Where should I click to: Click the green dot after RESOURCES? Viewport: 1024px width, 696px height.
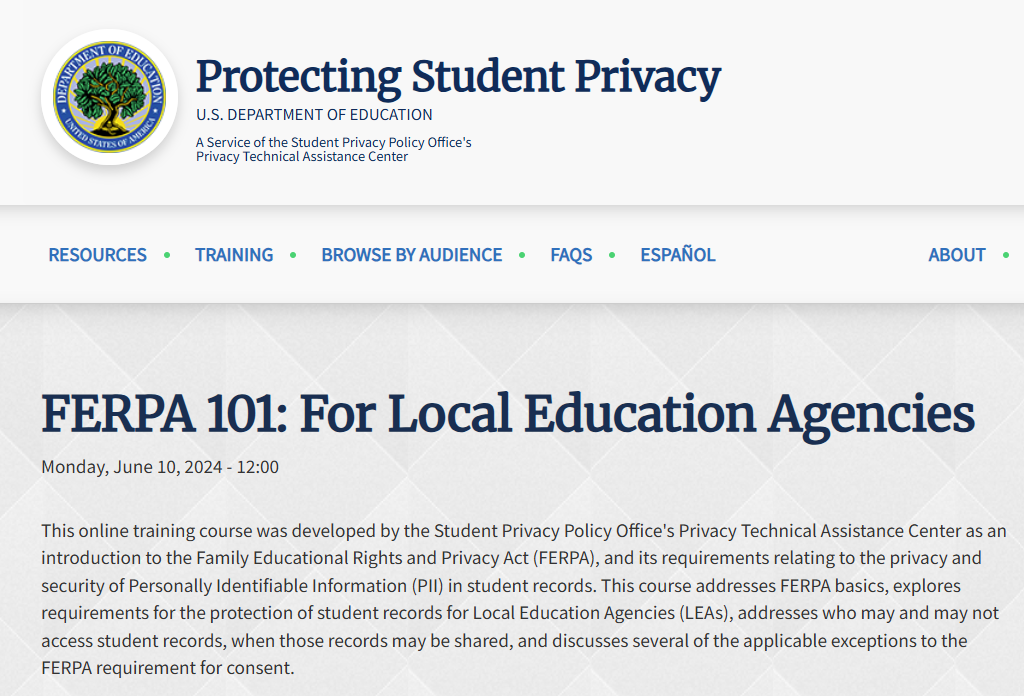(x=165, y=256)
